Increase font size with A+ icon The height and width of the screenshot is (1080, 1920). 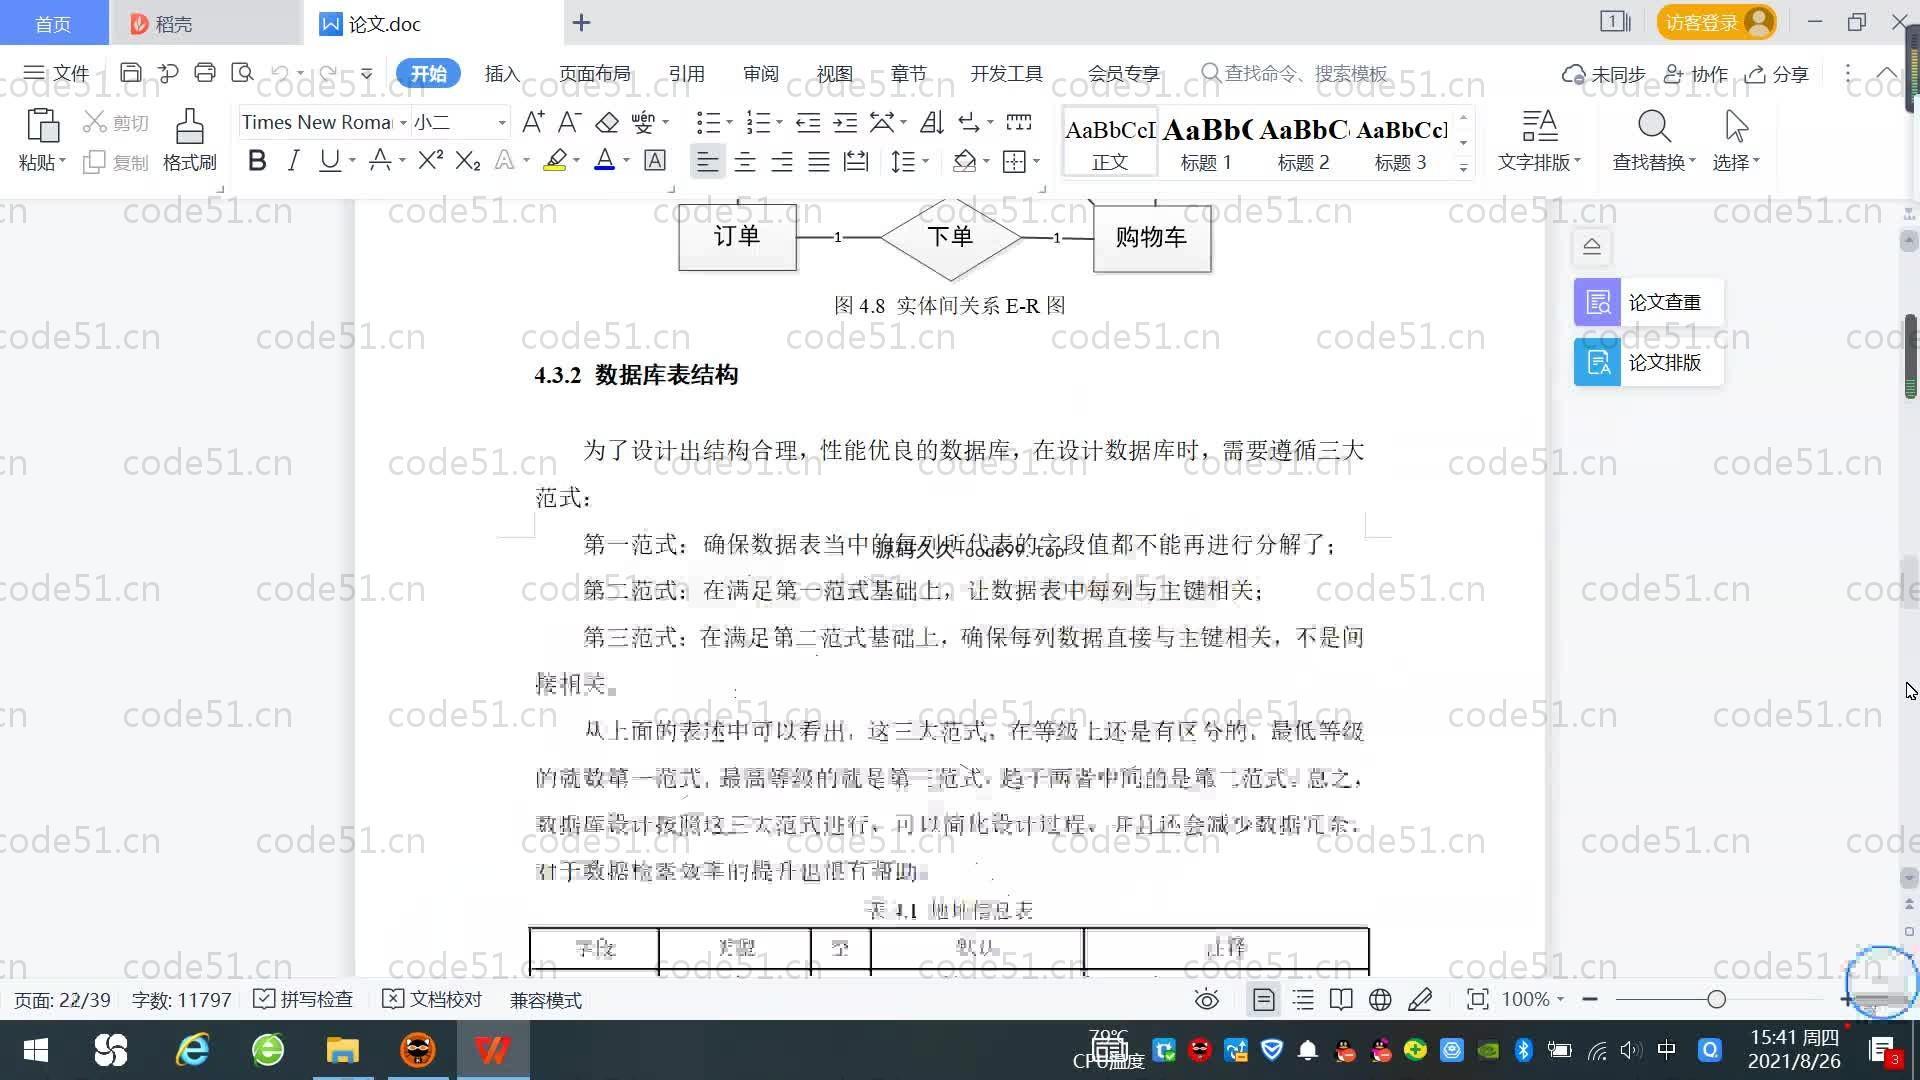[533, 123]
